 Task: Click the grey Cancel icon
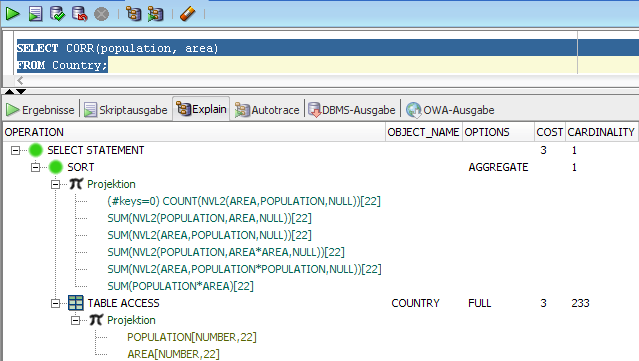[x=101, y=14]
